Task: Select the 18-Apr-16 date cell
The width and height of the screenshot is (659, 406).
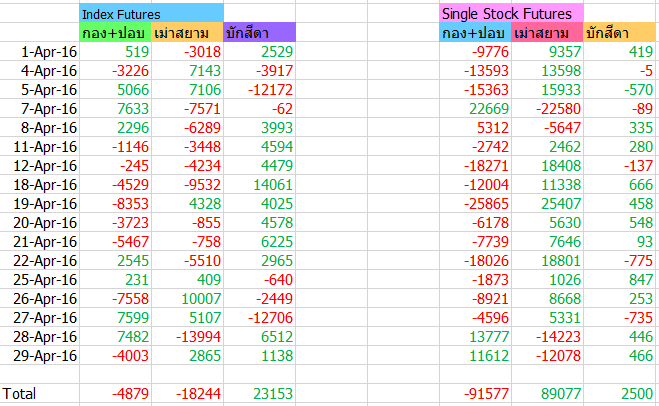Action: pyautogui.click(x=40, y=185)
